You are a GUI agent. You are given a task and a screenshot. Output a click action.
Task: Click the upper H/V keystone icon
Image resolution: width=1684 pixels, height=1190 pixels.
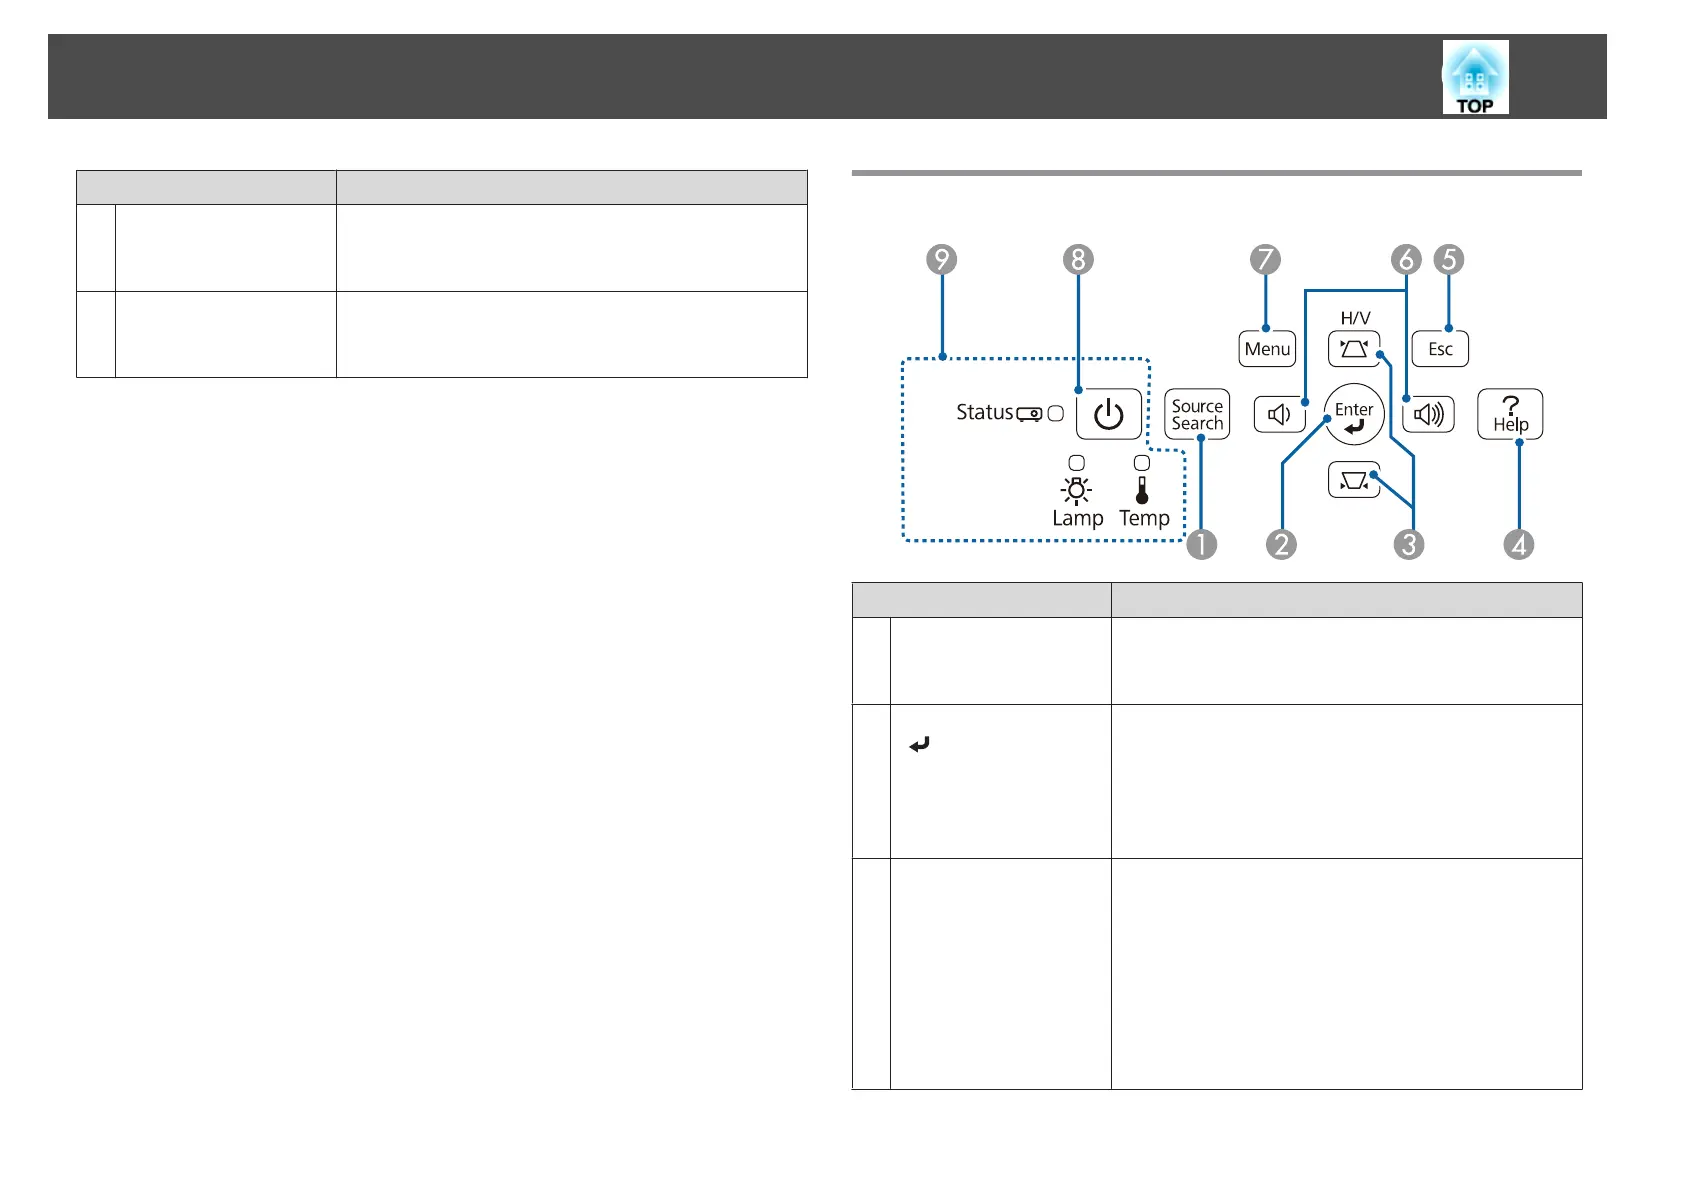coord(1354,349)
